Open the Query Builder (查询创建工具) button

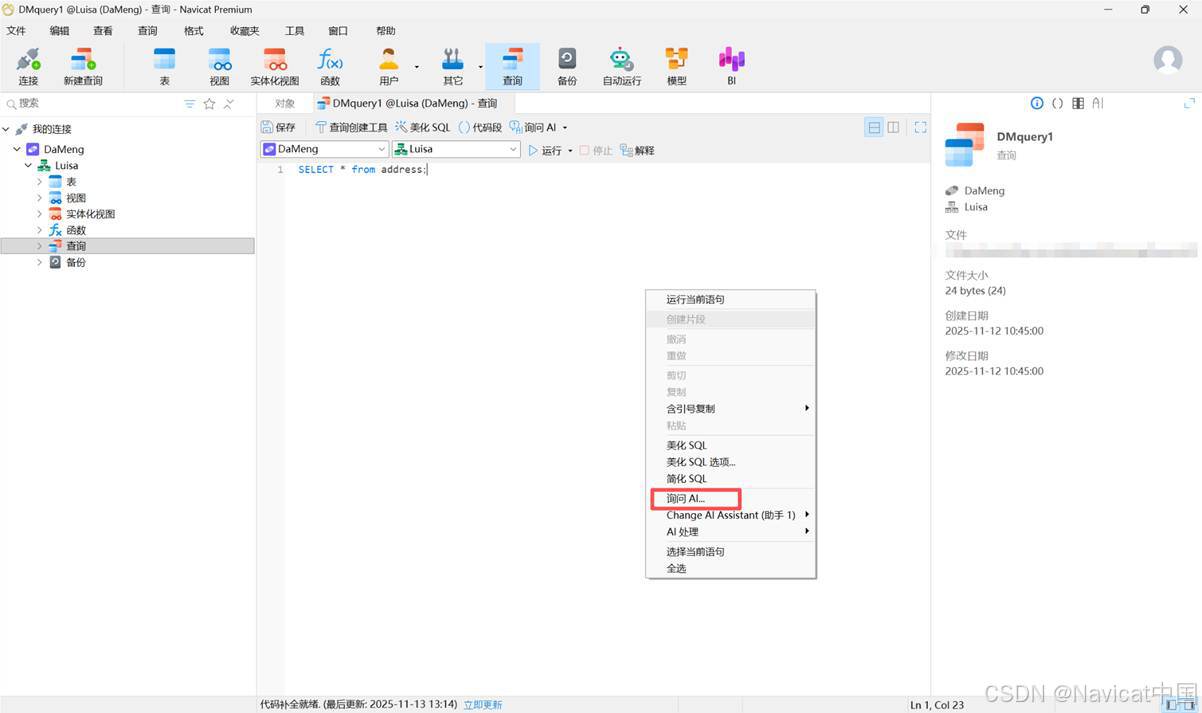click(x=351, y=128)
